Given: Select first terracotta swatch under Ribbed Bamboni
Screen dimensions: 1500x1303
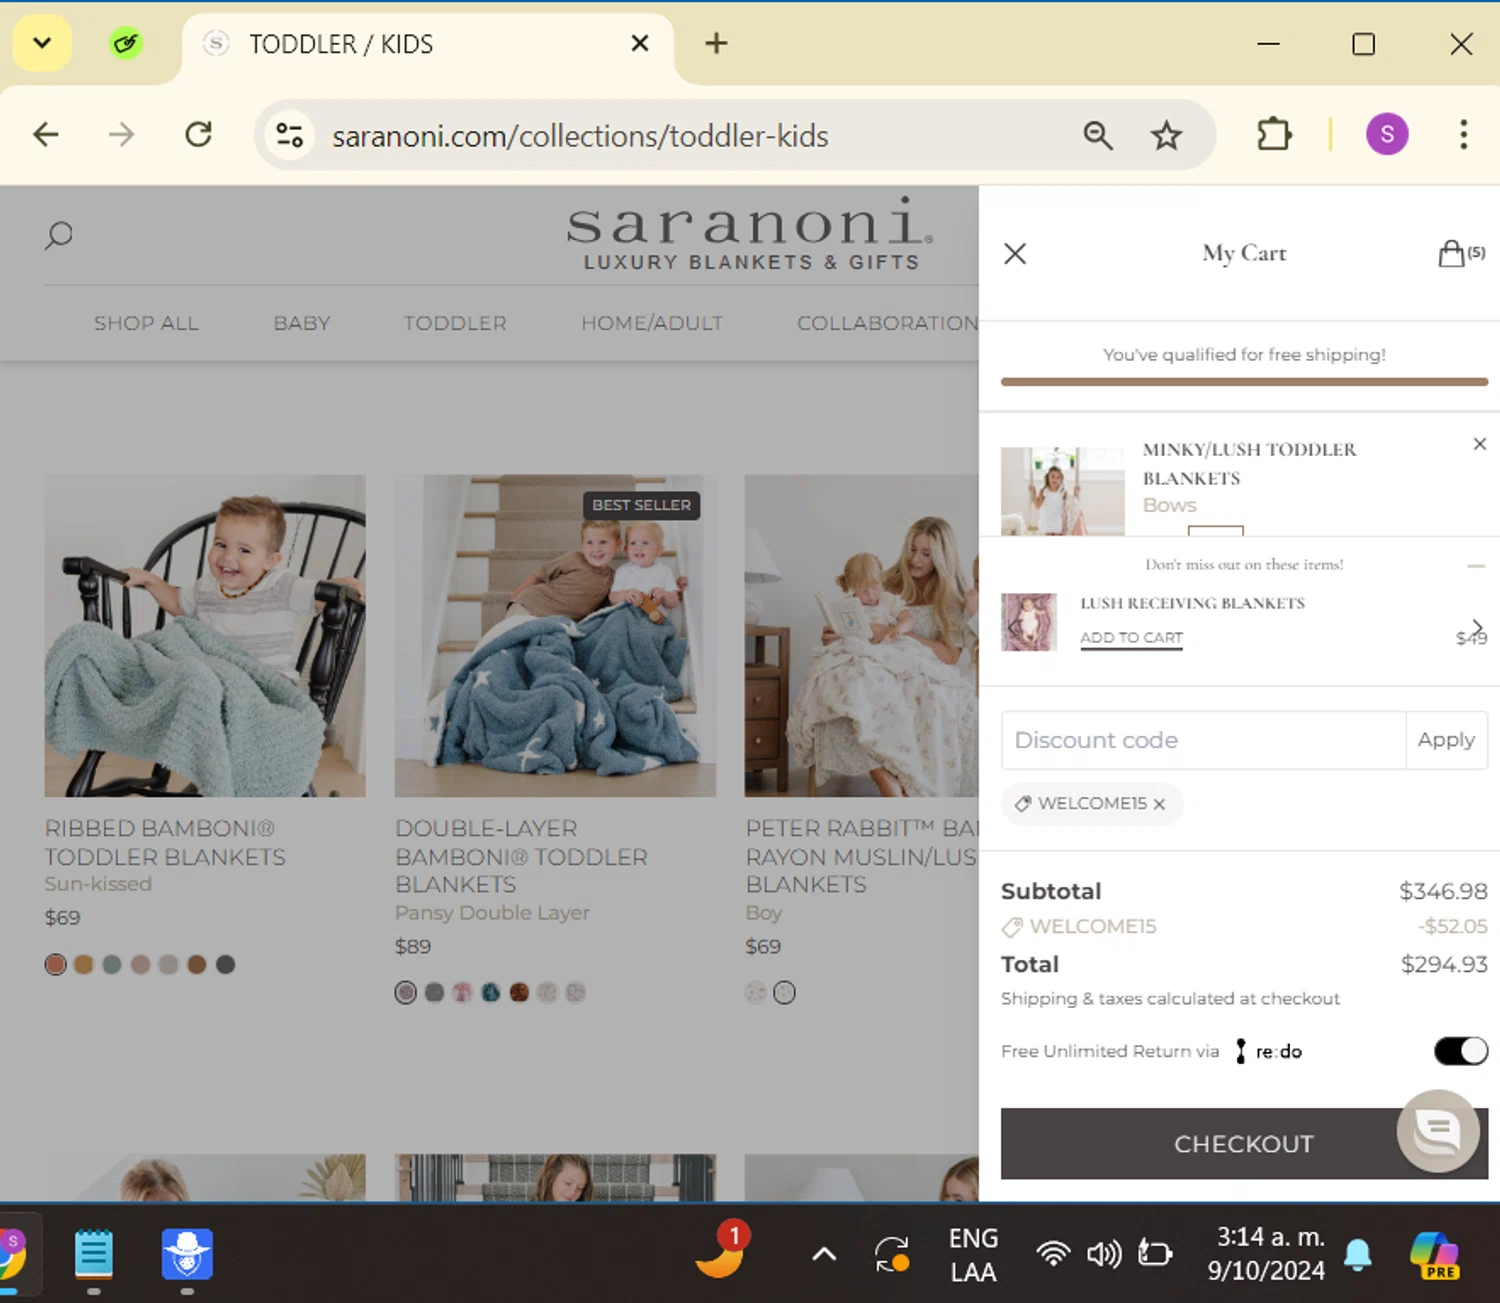Looking at the screenshot, I should [56, 964].
